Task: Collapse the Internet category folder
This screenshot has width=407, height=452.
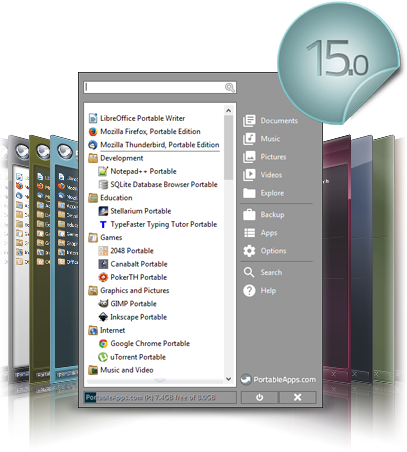Action: point(93,330)
